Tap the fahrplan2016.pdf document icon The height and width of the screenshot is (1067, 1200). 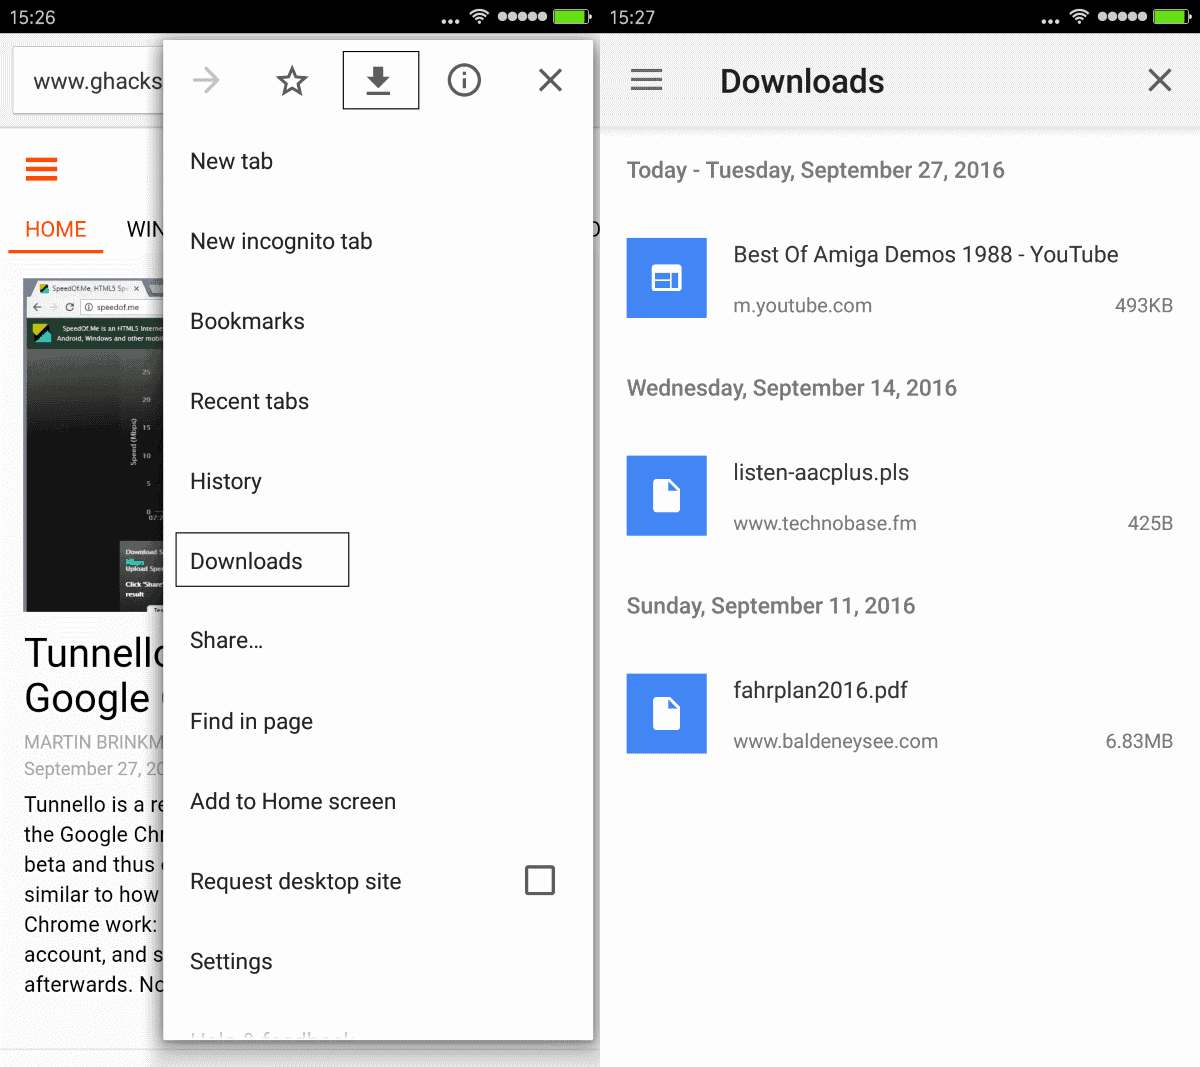click(666, 713)
